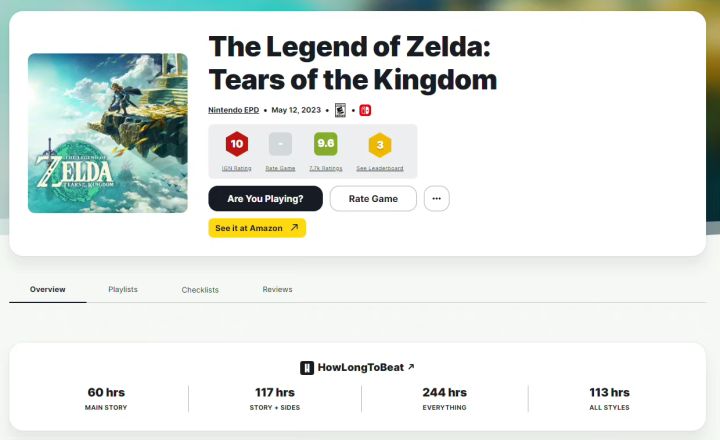This screenshot has width=720, height=440.
Task: Click the Nintendo Switch platform icon
Action: click(365, 110)
